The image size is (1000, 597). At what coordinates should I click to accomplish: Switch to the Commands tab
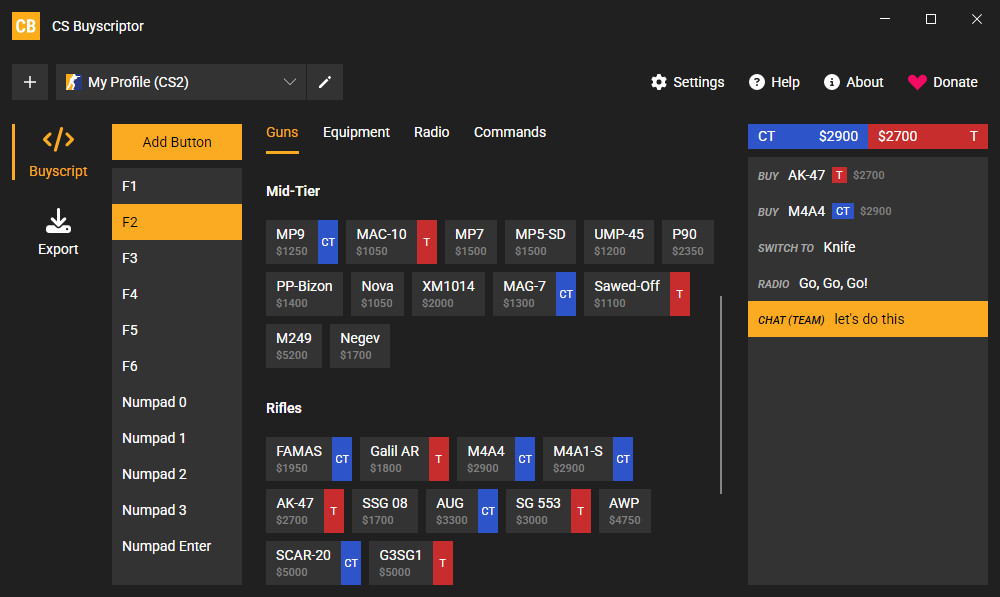coord(510,133)
